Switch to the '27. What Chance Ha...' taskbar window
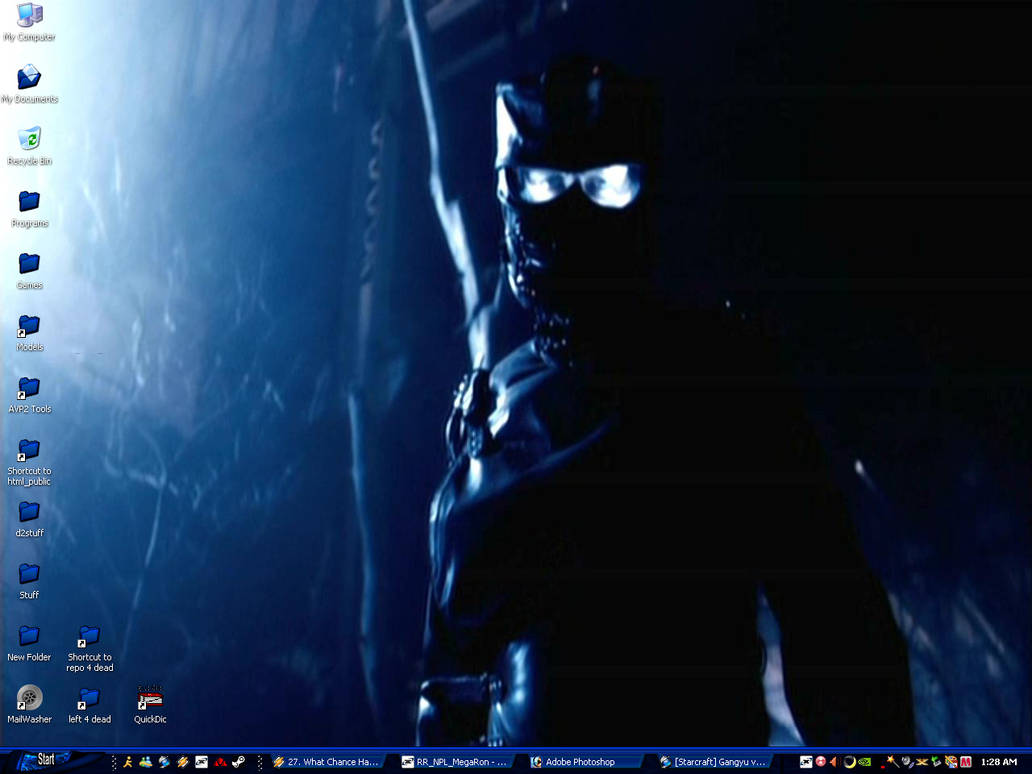The width and height of the screenshot is (1032, 774). click(x=326, y=762)
